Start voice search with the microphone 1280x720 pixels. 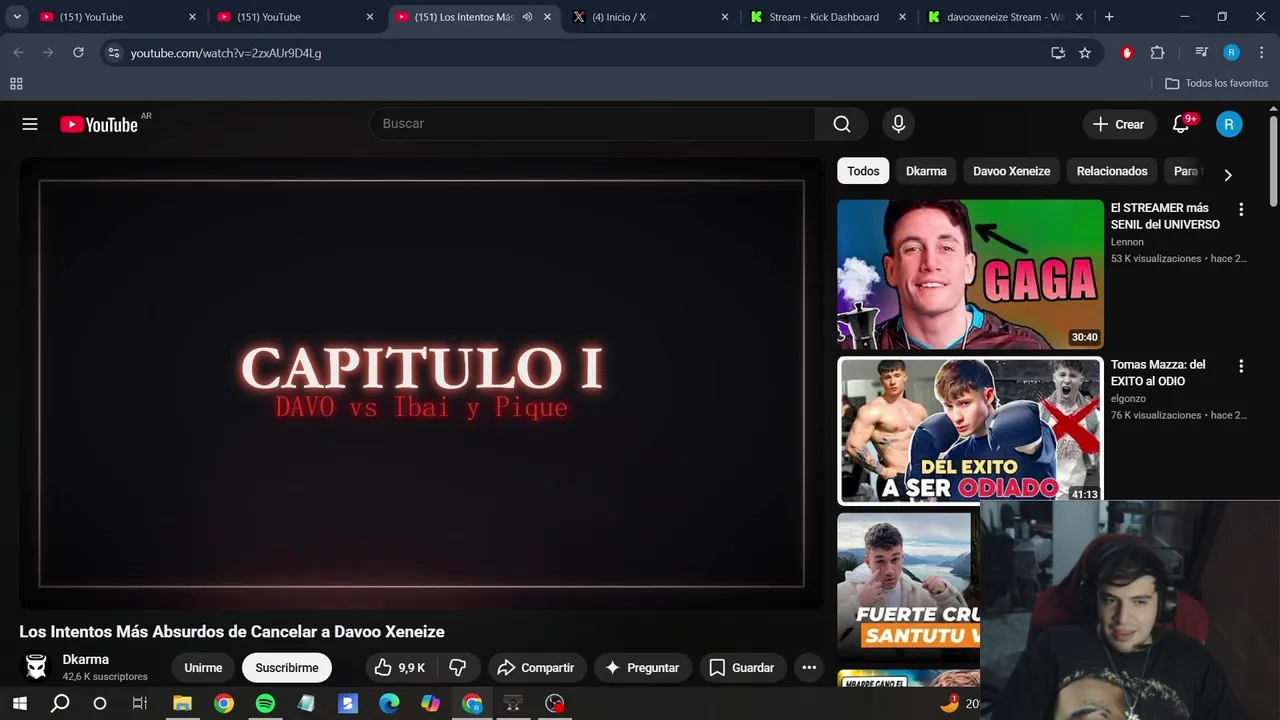pyautogui.click(x=898, y=124)
